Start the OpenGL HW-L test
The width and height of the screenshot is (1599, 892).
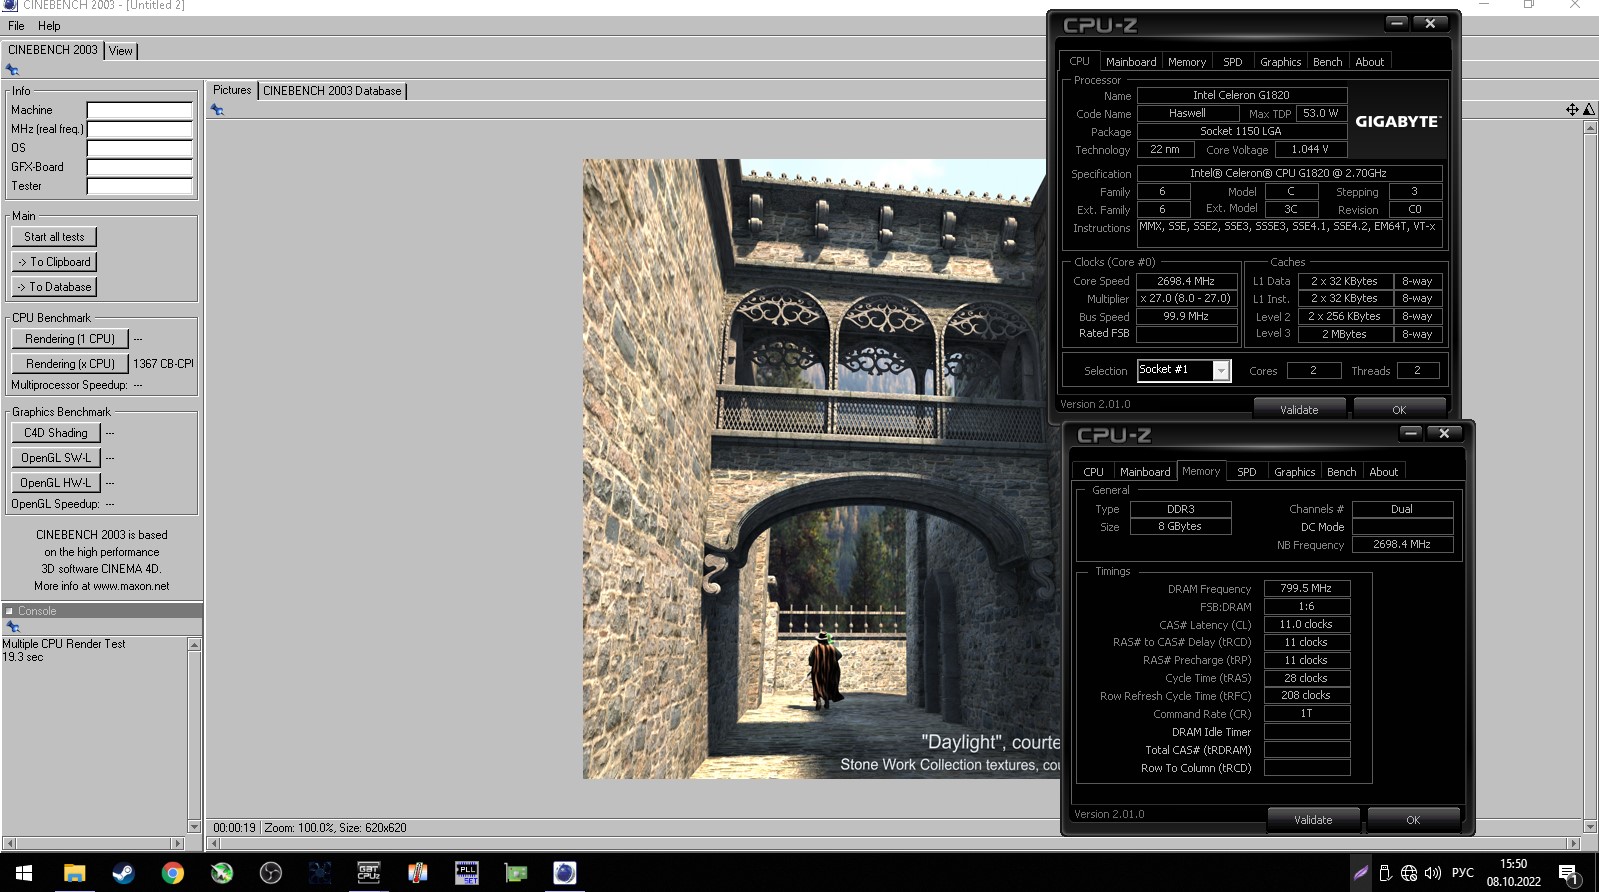point(56,483)
